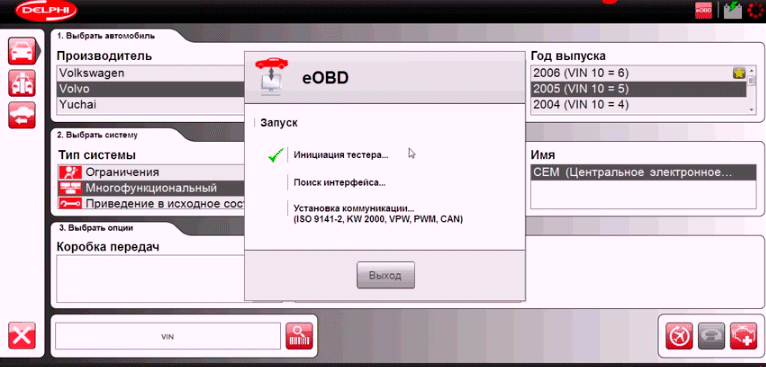The image size is (766, 367).
Task: Choose 2004 (VIN 10 = 4) year
Action: tap(639, 105)
